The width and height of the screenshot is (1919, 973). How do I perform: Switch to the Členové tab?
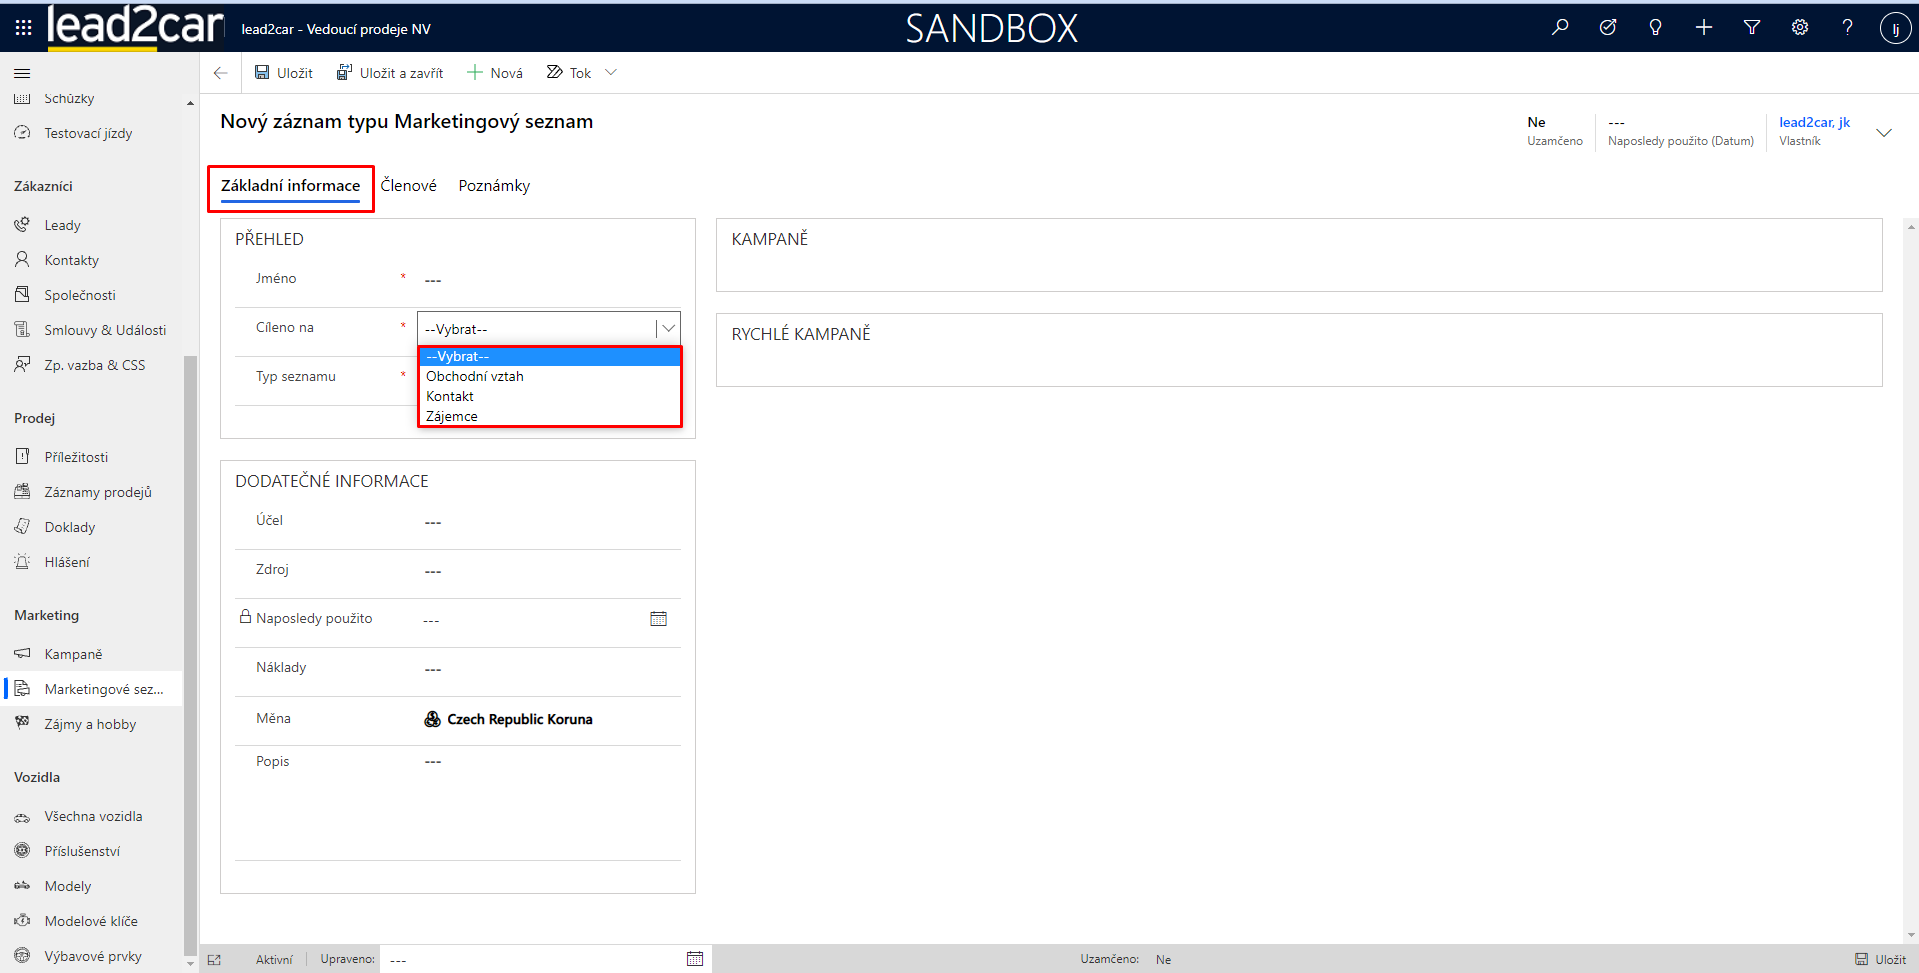coord(408,186)
